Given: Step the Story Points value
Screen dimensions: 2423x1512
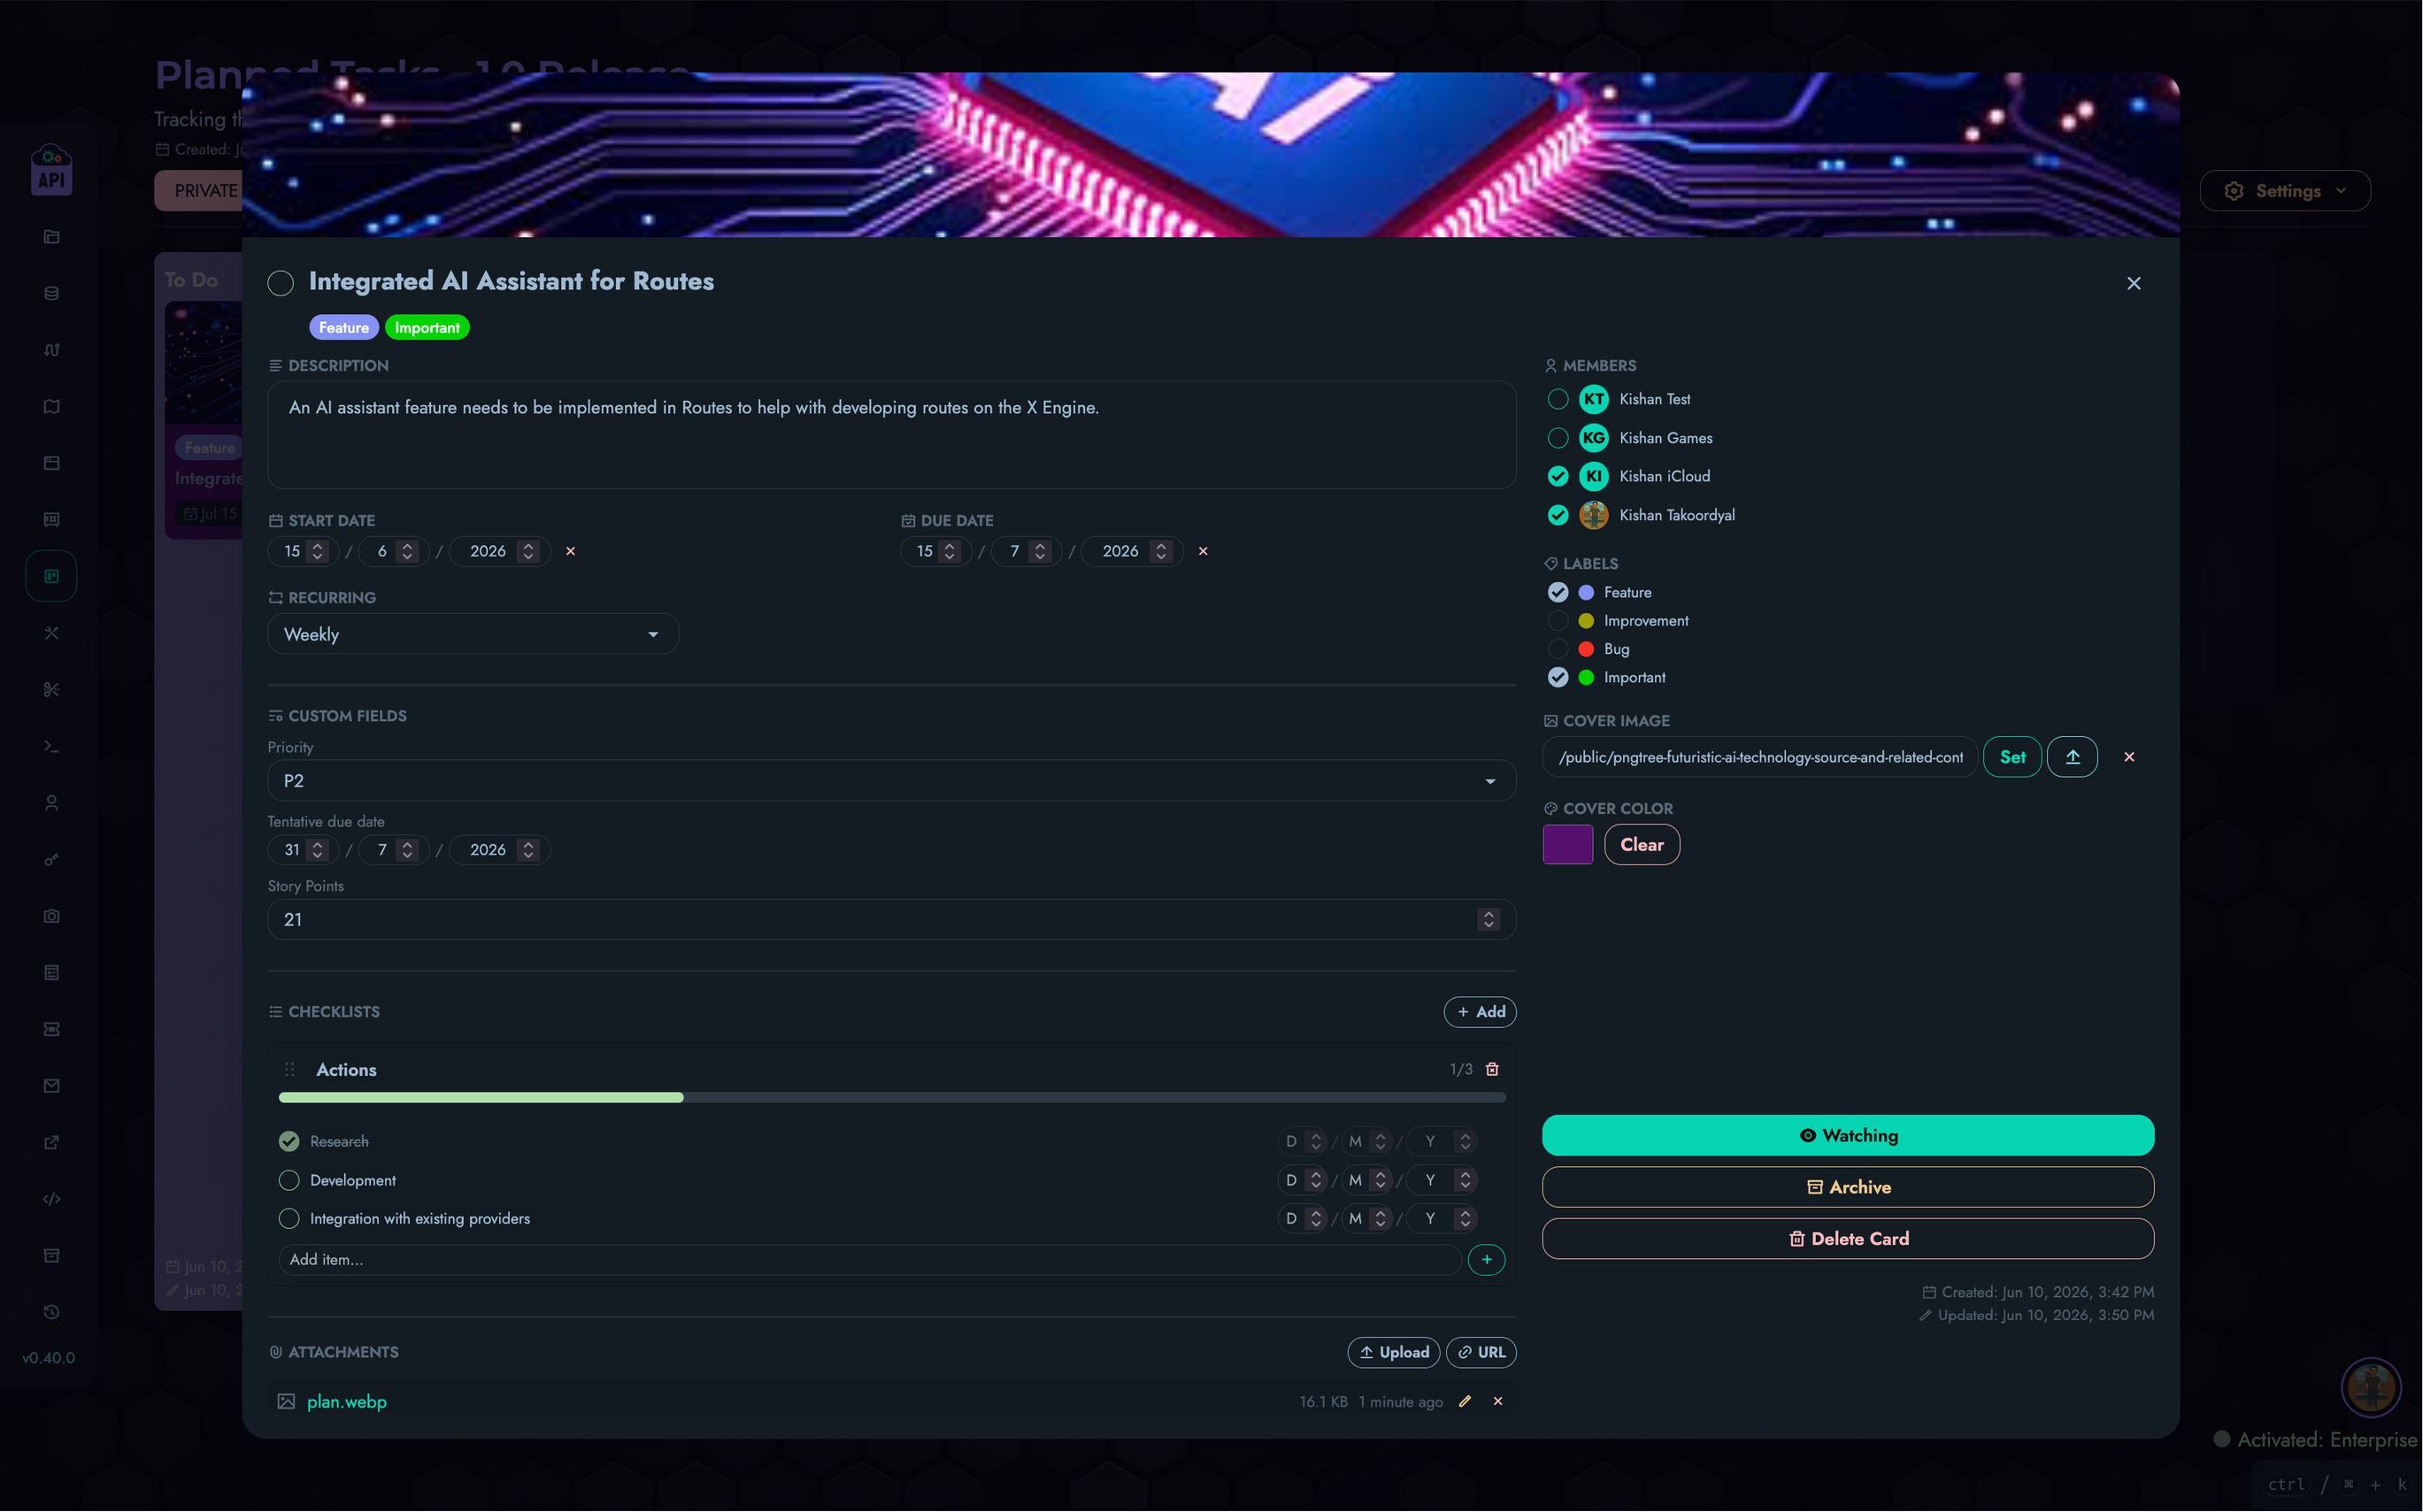Looking at the screenshot, I should (1488, 920).
